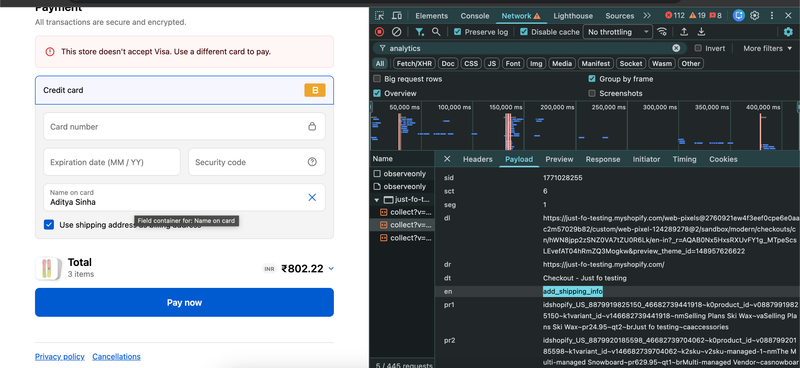
Task: Export HAR file download icon
Action: [702, 32]
